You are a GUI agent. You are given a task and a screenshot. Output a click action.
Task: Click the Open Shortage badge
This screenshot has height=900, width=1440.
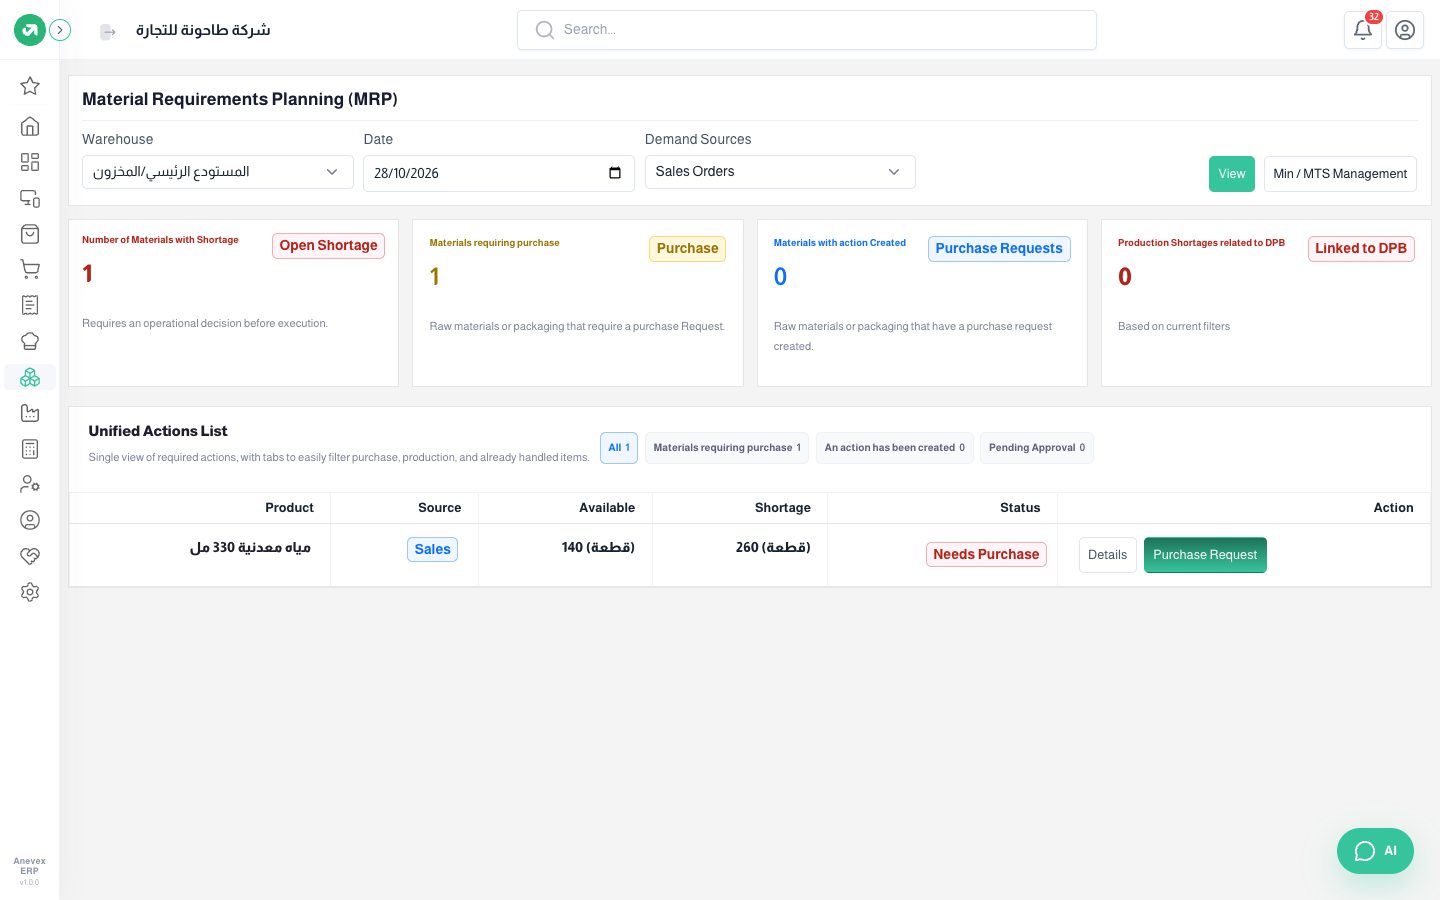(328, 246)
